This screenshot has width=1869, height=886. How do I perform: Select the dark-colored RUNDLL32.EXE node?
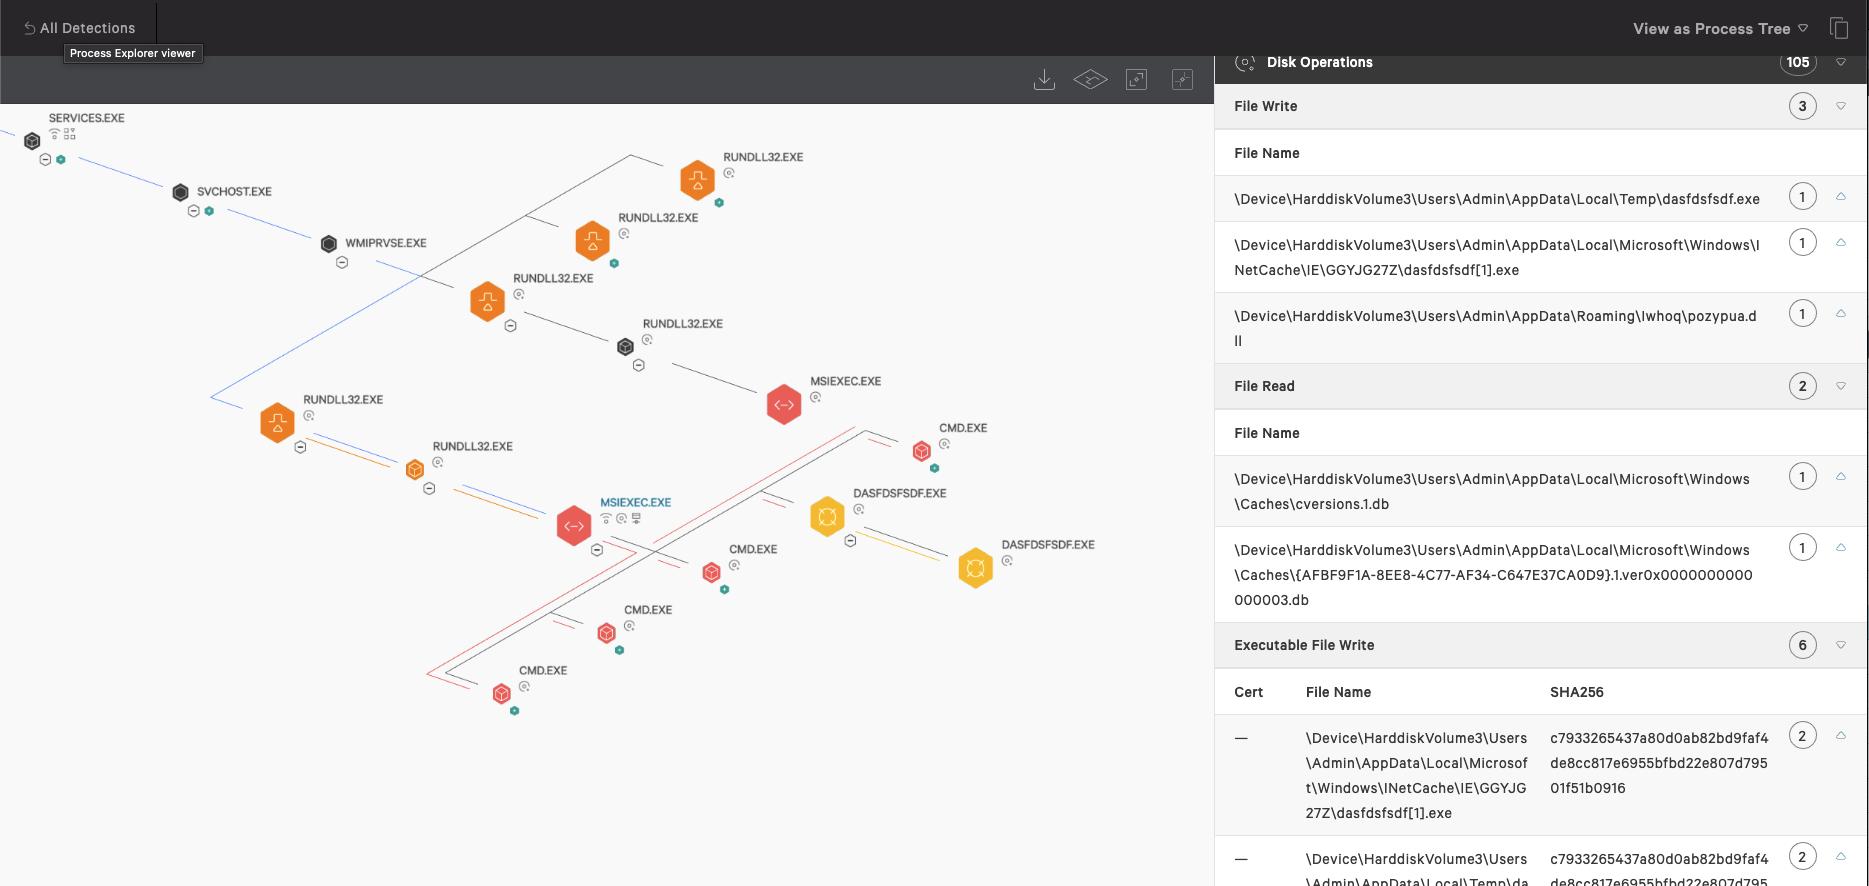(x=625, y=347)
